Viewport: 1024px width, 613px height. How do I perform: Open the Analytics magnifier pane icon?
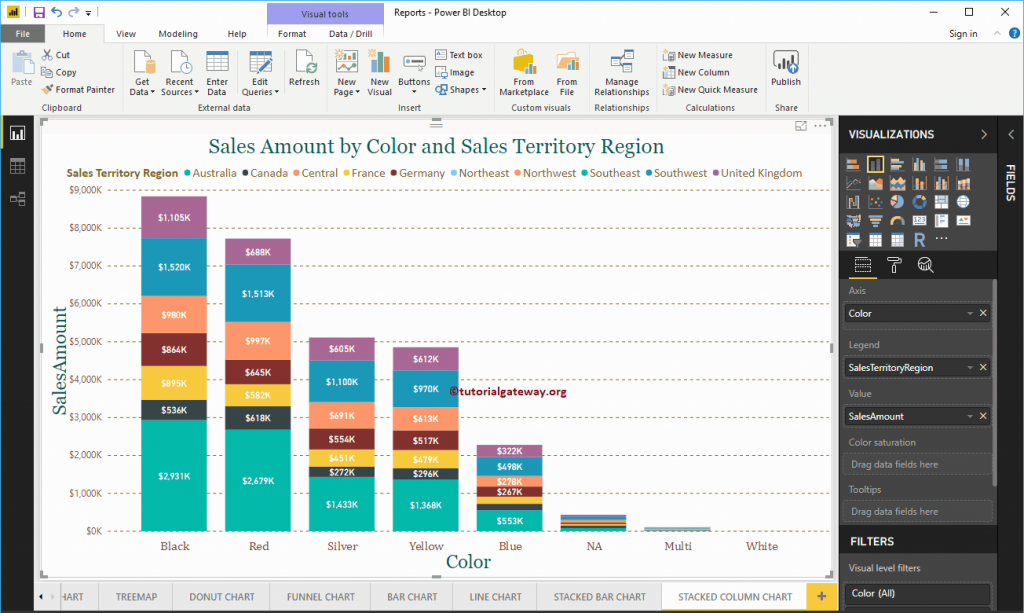pyautogui.click(x=925, y=265)
